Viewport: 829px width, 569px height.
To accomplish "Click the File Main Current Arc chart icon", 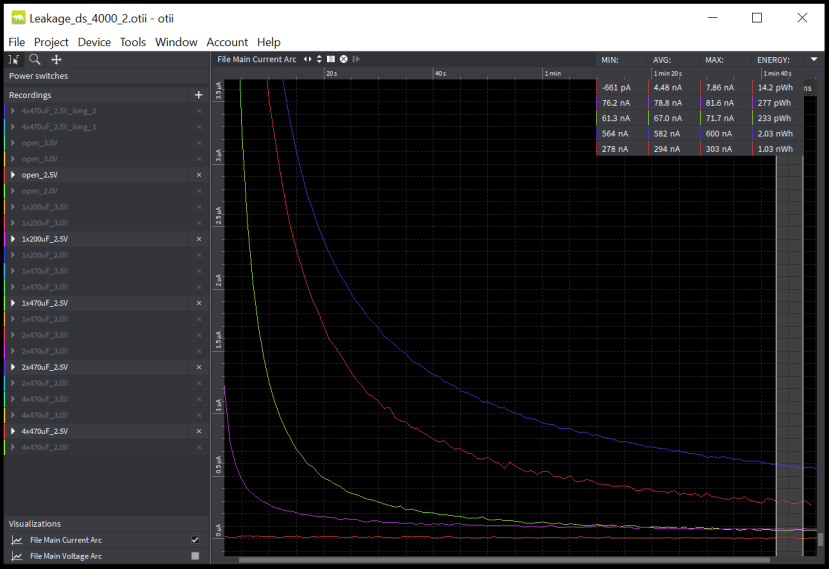I will [x=17, y=540].
